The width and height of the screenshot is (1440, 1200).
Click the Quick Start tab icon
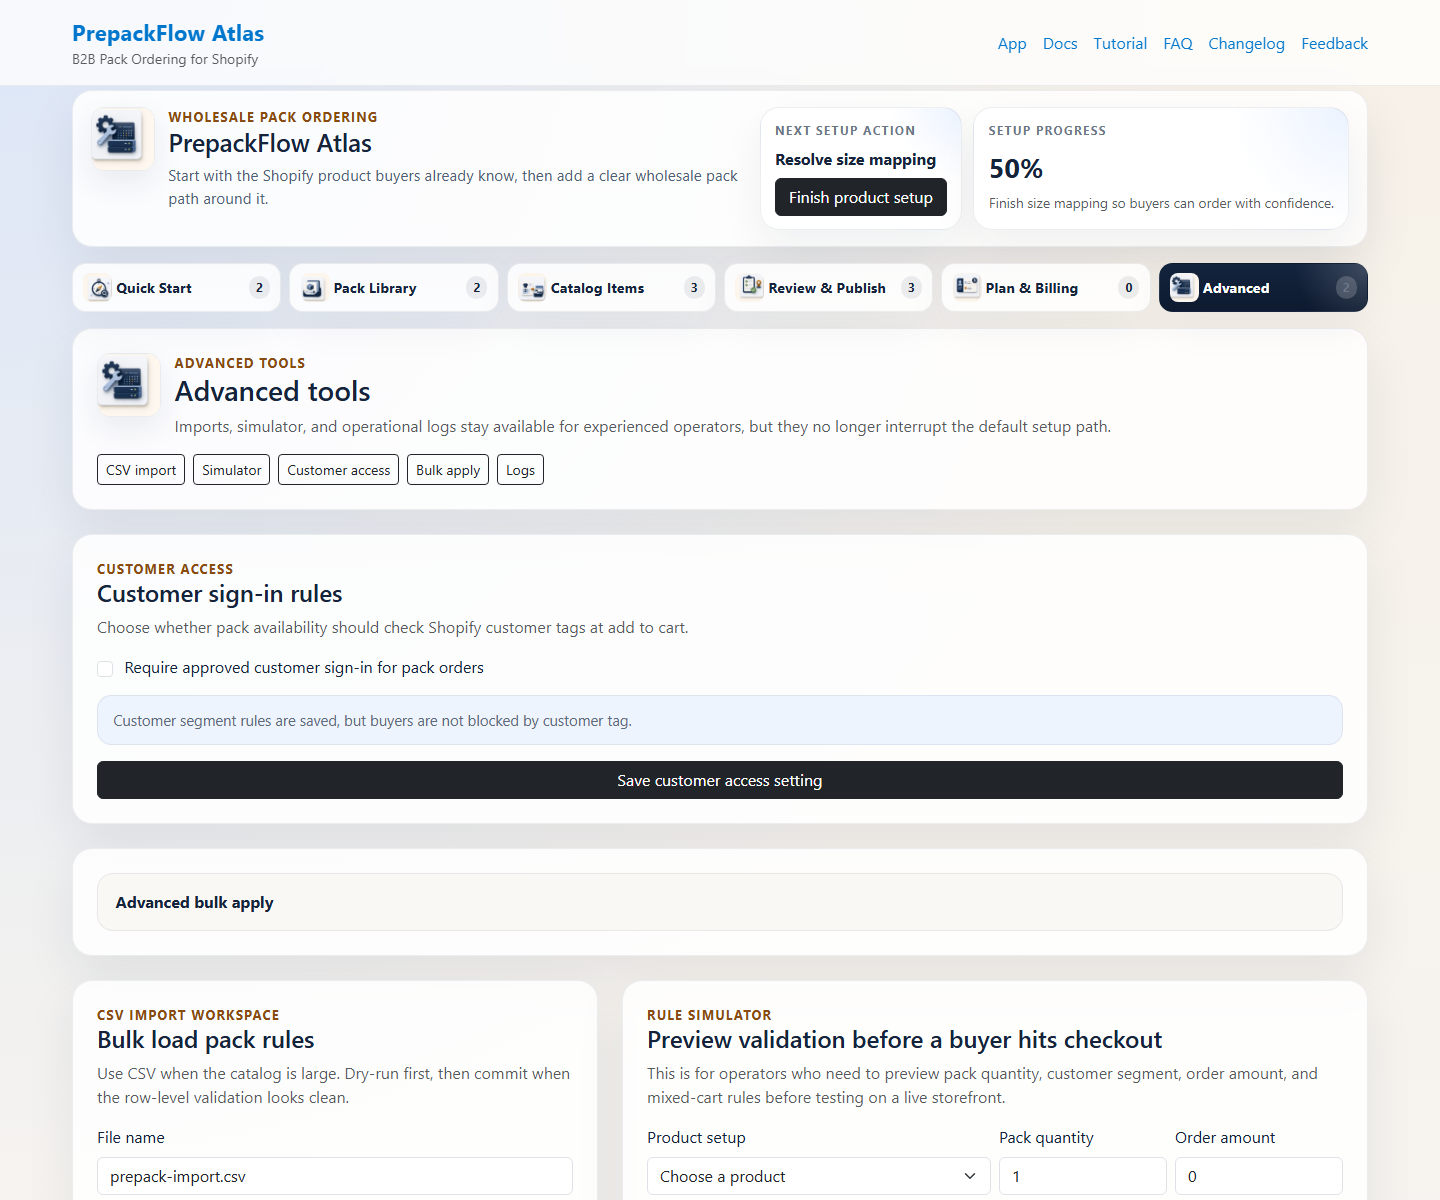coord(99,288)
